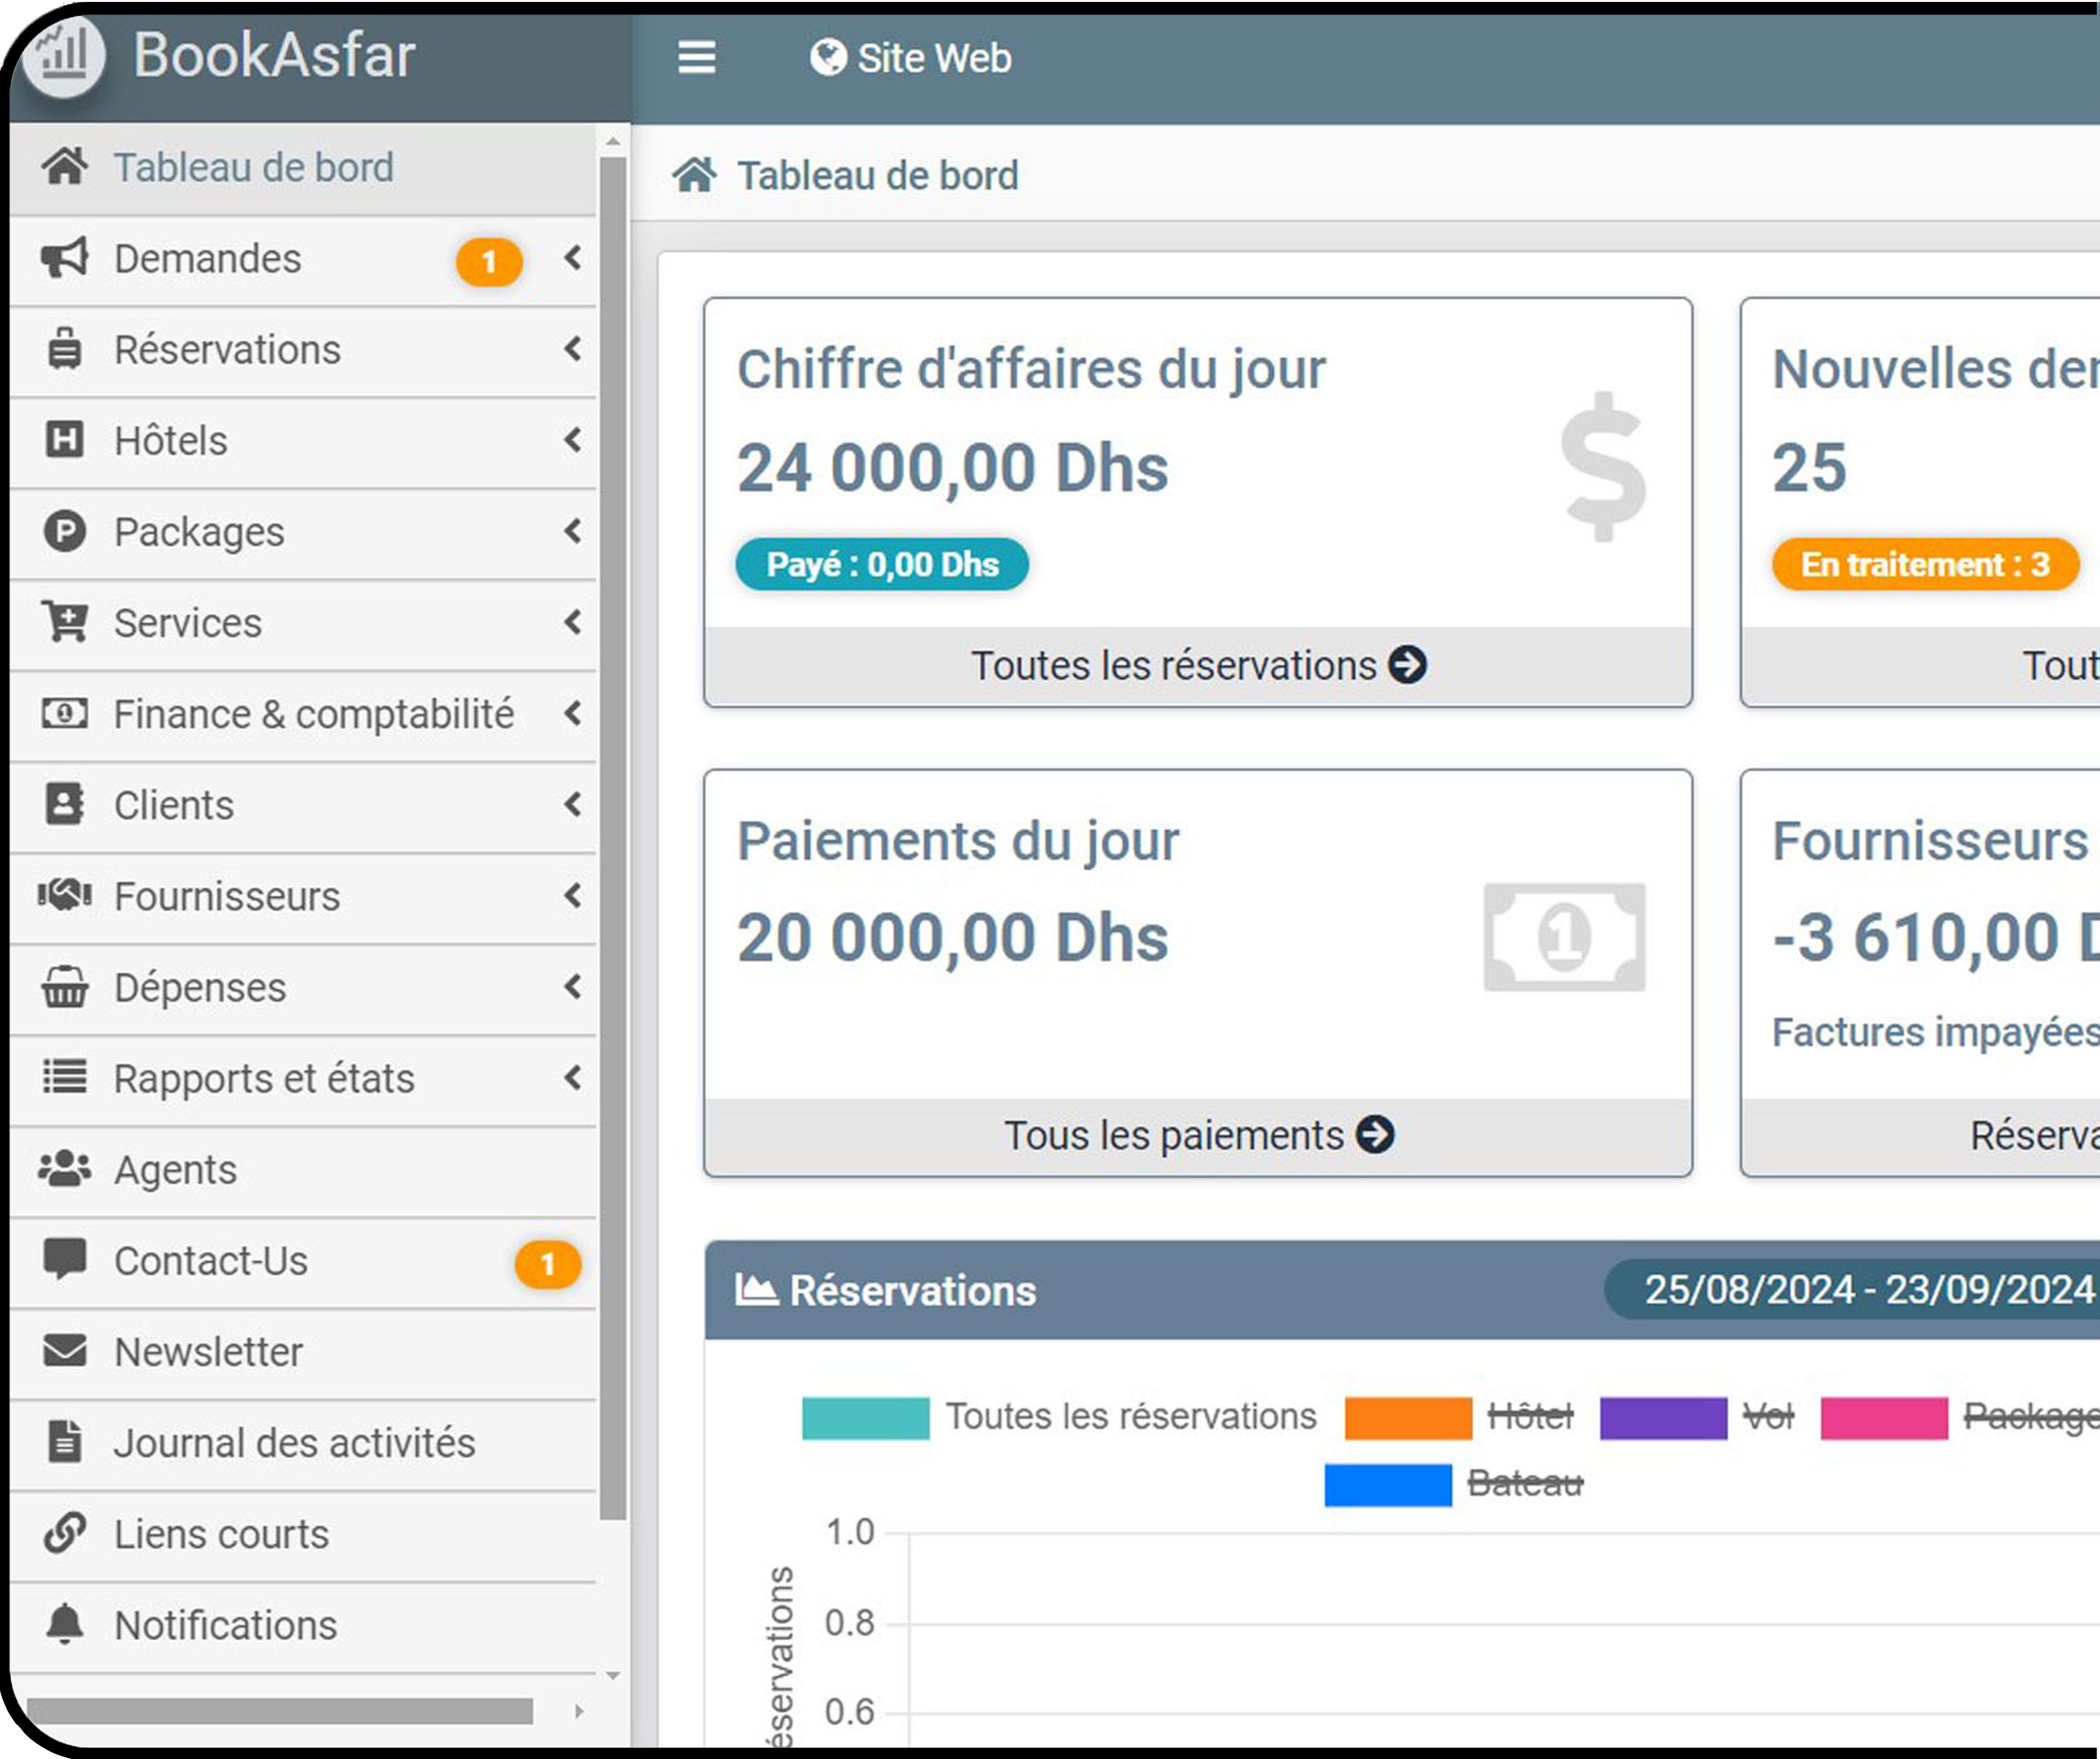Click the house icon in the breadcrumb
The width and height of the screenshot is (2100, 1759).
coord(694,175)
